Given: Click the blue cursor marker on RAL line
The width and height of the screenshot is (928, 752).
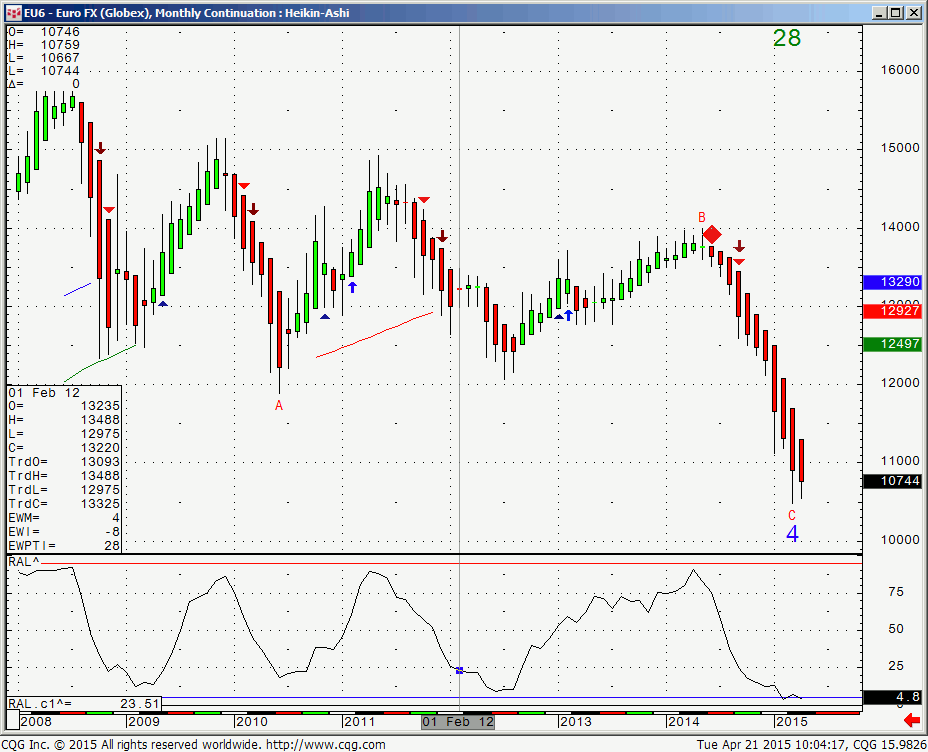Looking at the screenshot, I should [x=459, y=670].
